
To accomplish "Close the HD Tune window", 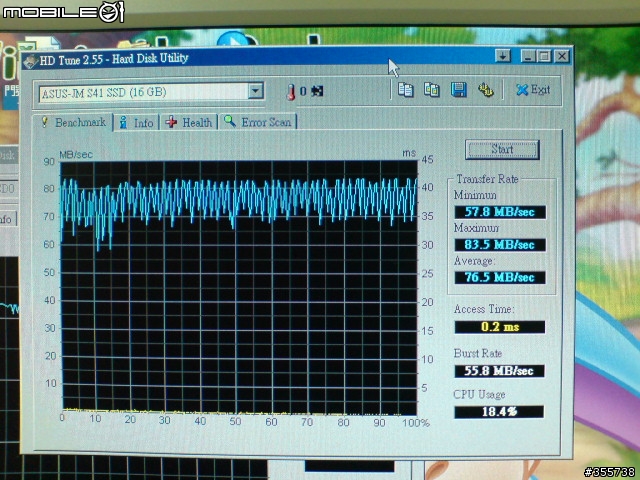I will pos(562,56).
